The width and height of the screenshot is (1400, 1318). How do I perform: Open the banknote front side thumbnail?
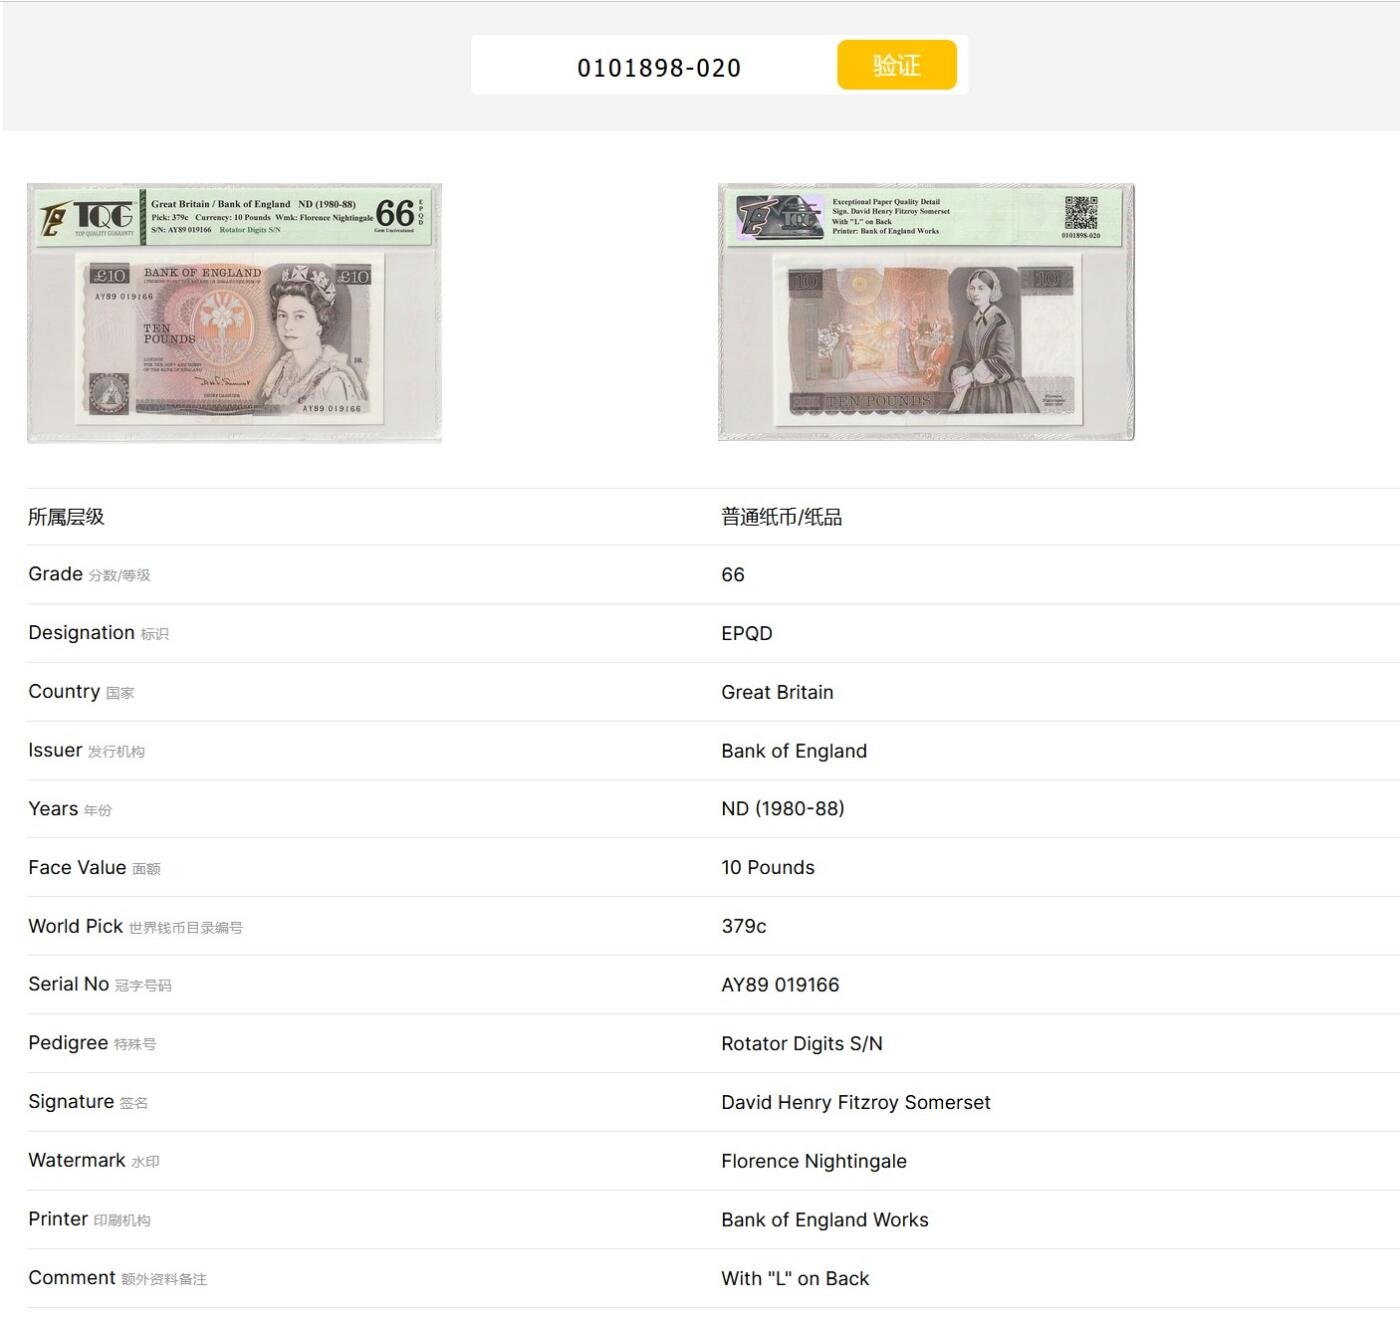click(234, 313)
